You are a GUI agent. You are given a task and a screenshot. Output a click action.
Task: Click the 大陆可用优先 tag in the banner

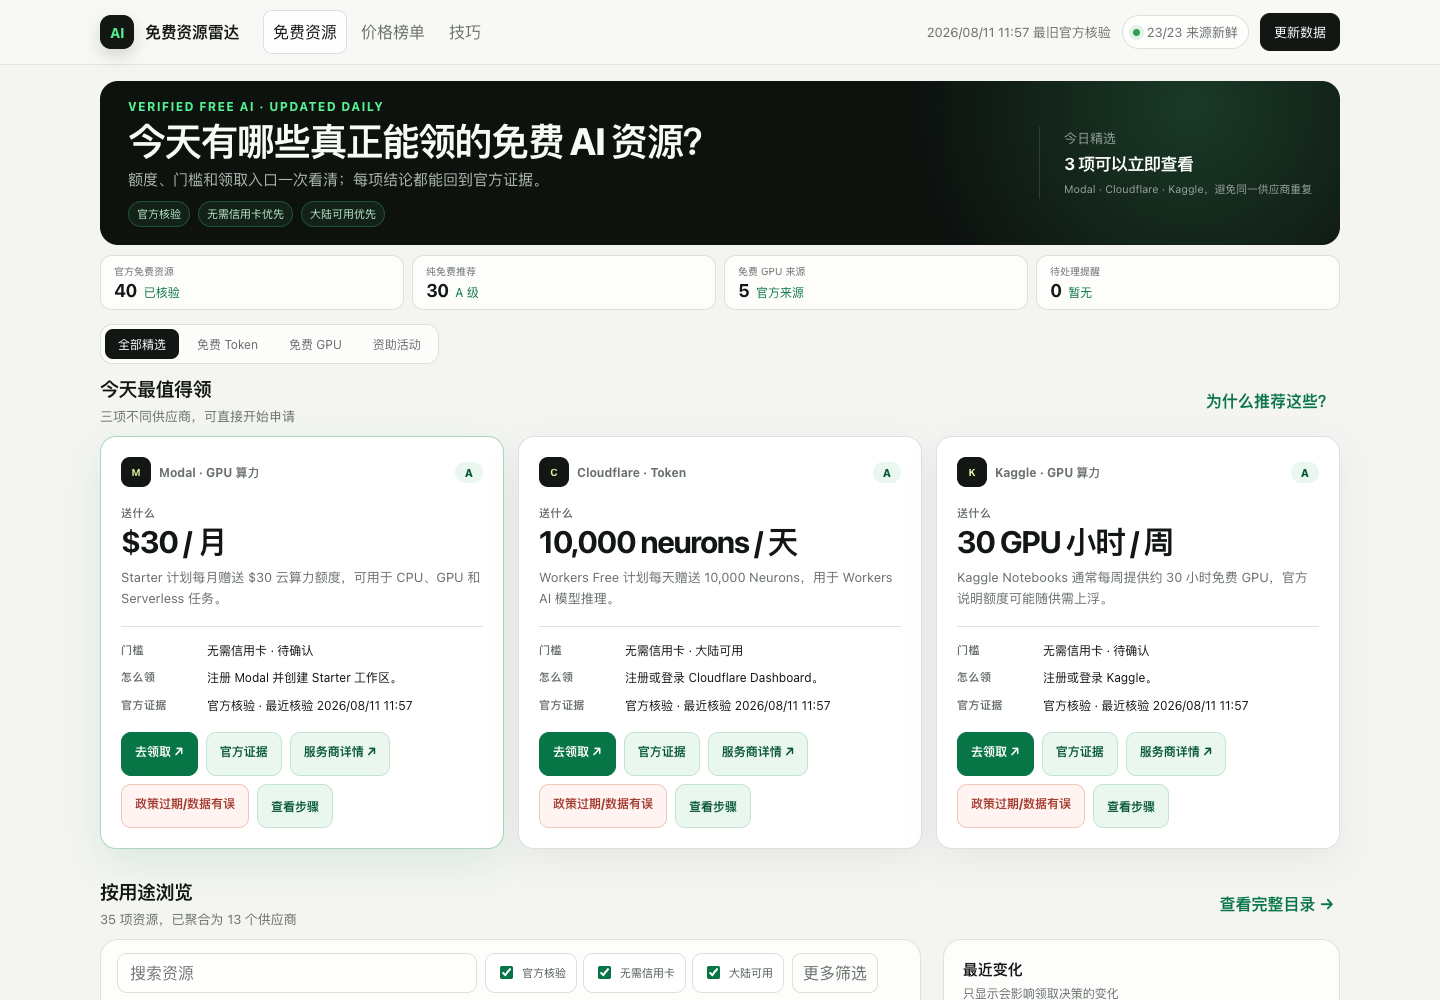[x=343, y=214]
